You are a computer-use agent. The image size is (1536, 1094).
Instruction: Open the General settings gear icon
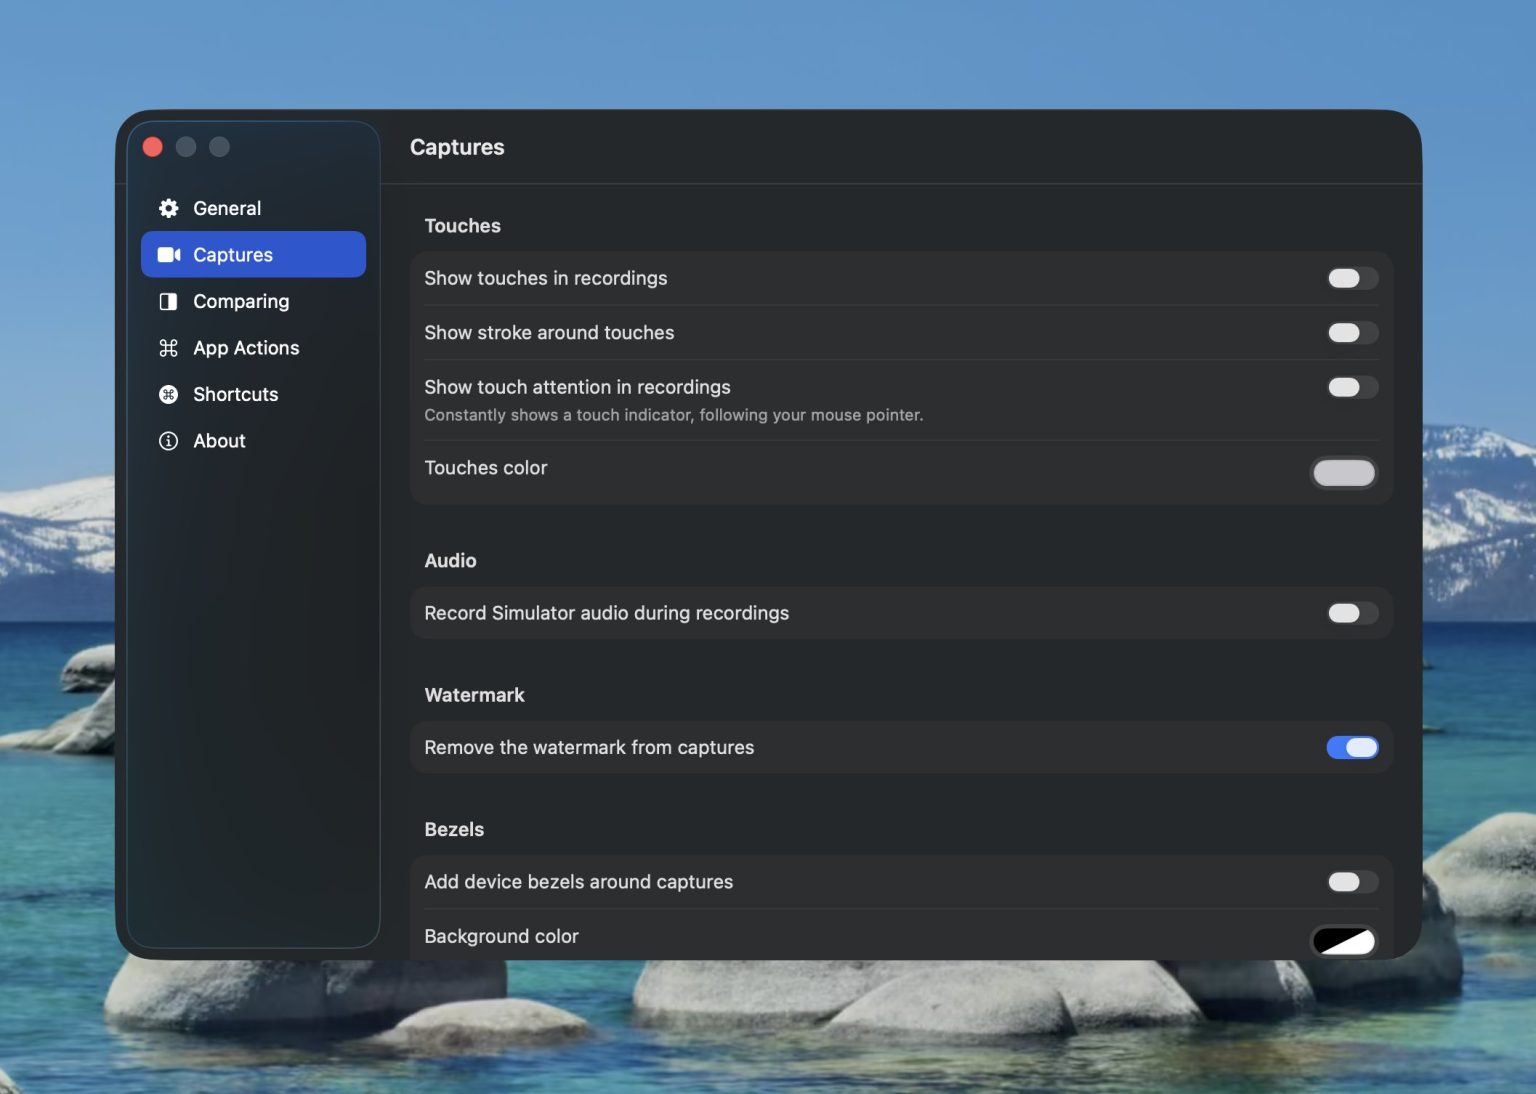pyautogui.click(x=168, y=208)
